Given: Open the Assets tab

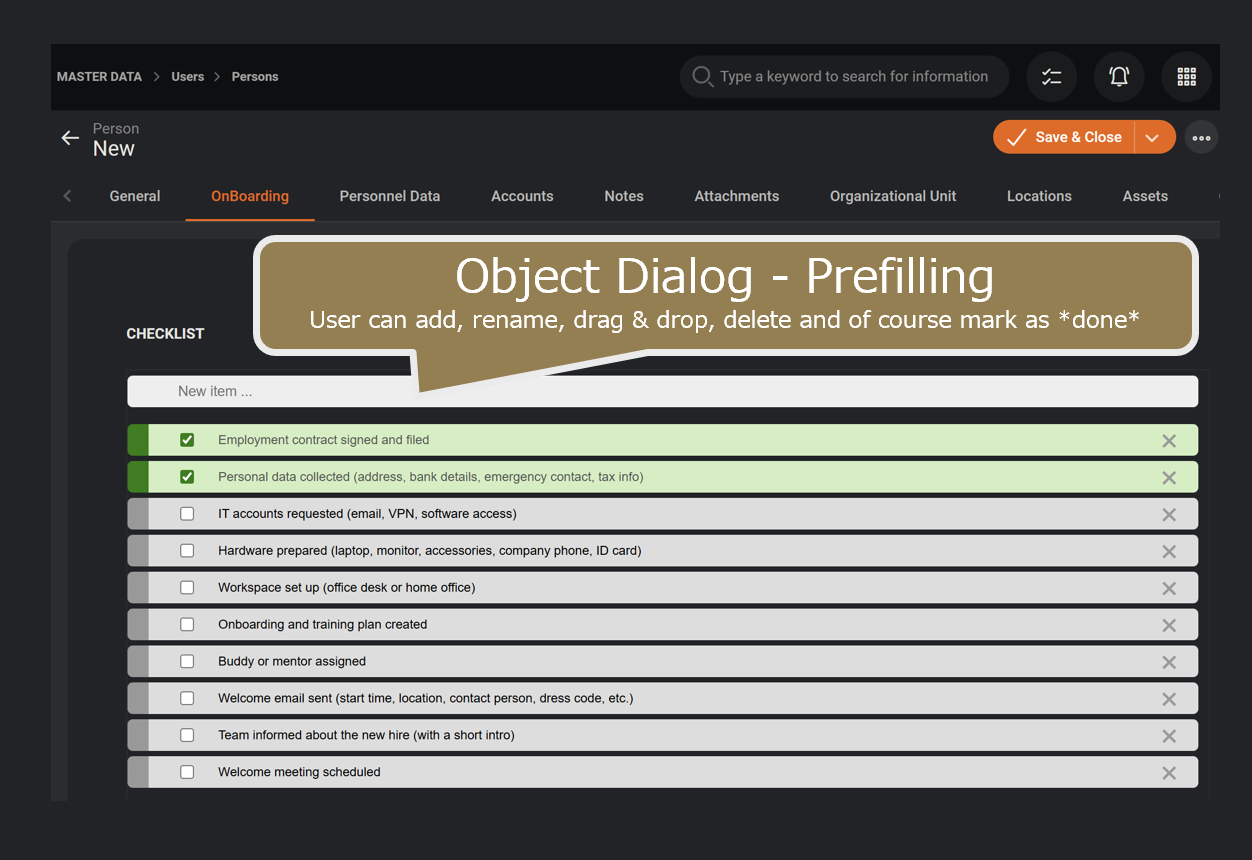Looking at the screenshot, I should [1145, 196].
